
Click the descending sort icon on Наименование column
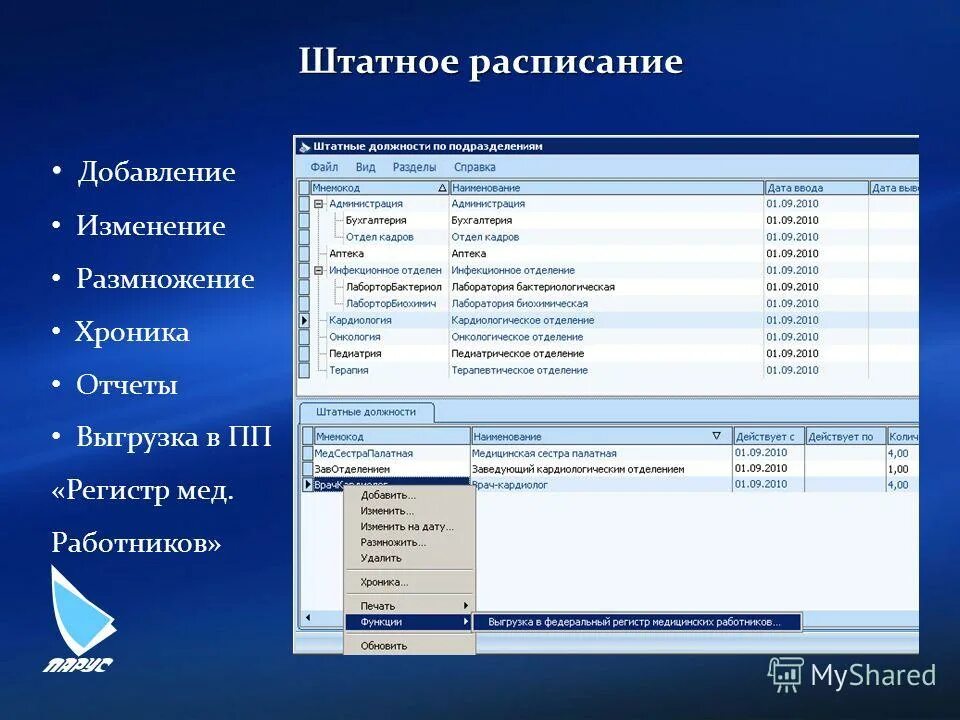pos(717,434)
